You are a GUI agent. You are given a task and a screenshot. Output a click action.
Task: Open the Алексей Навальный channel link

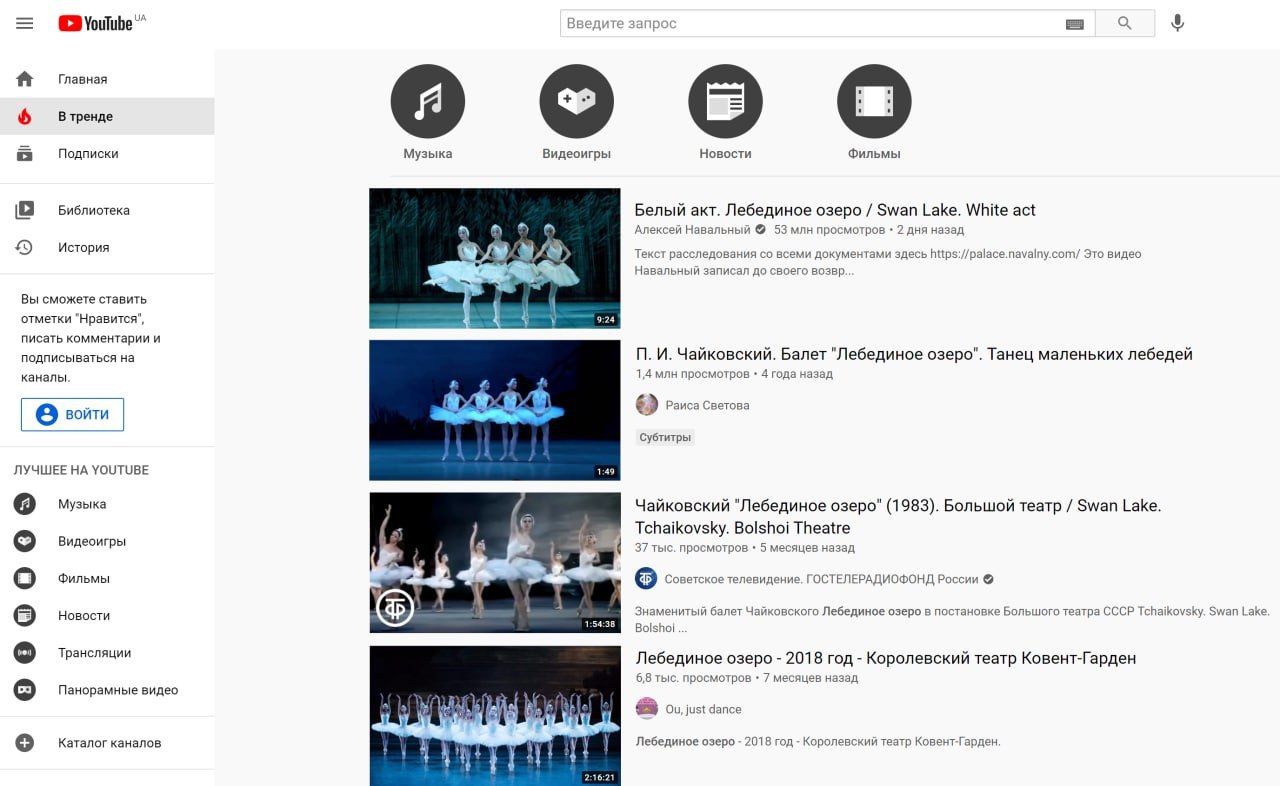(x=692, y=230)
